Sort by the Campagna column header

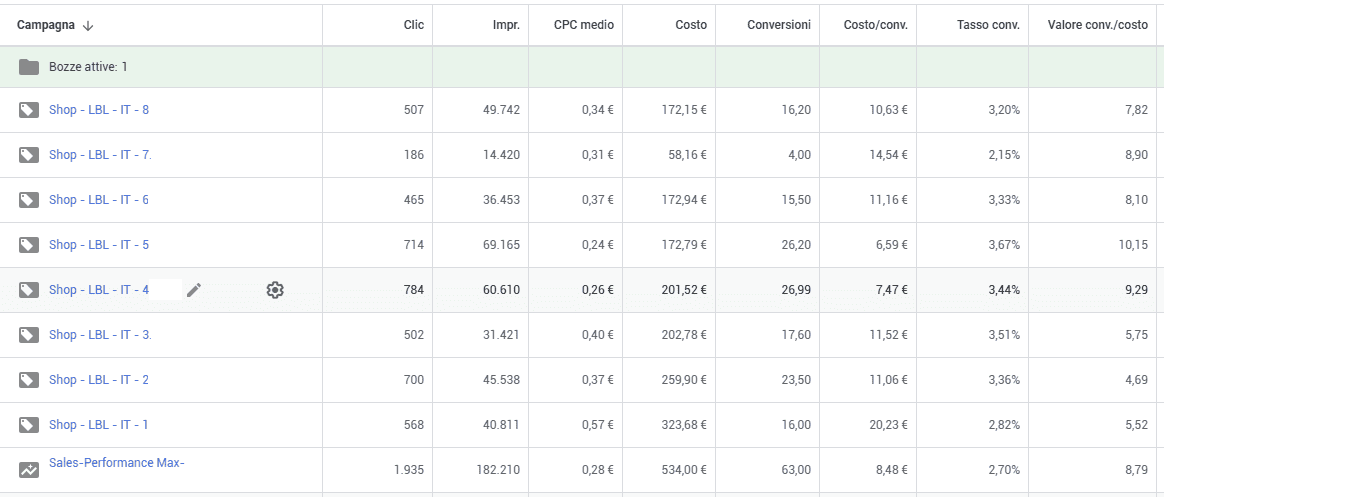point(47,25)
